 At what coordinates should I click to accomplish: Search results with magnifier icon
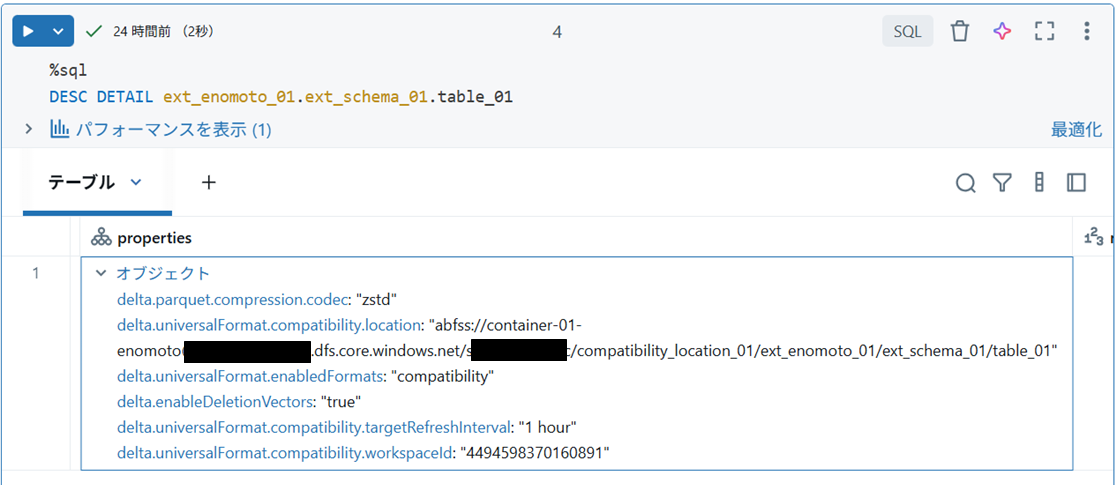[965, 184]
